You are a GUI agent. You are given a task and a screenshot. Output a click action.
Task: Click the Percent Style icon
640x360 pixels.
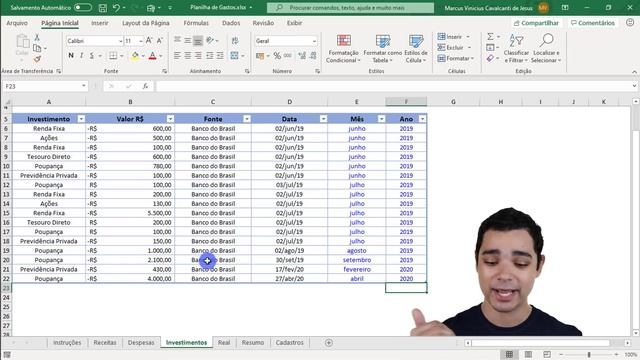[277, 56]
